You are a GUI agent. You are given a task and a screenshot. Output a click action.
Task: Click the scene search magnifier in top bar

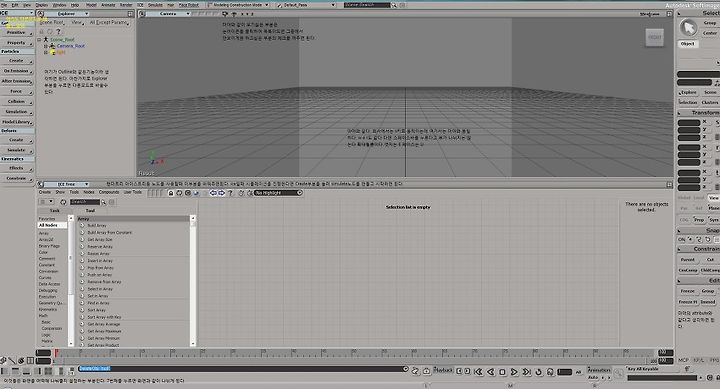coord(394,5)
